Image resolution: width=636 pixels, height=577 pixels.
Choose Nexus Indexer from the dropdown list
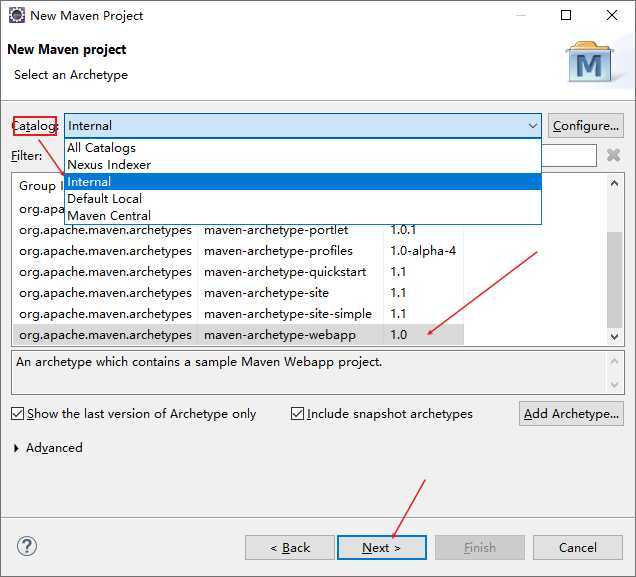303,165
